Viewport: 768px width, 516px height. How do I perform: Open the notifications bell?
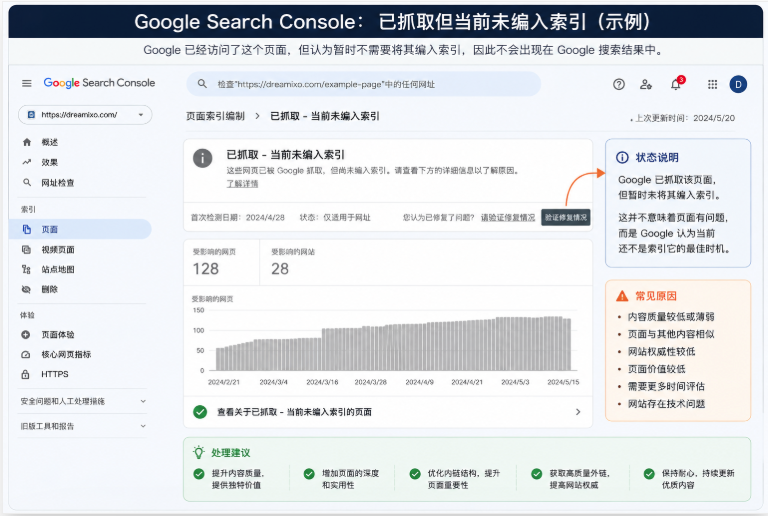click(676, 84)
